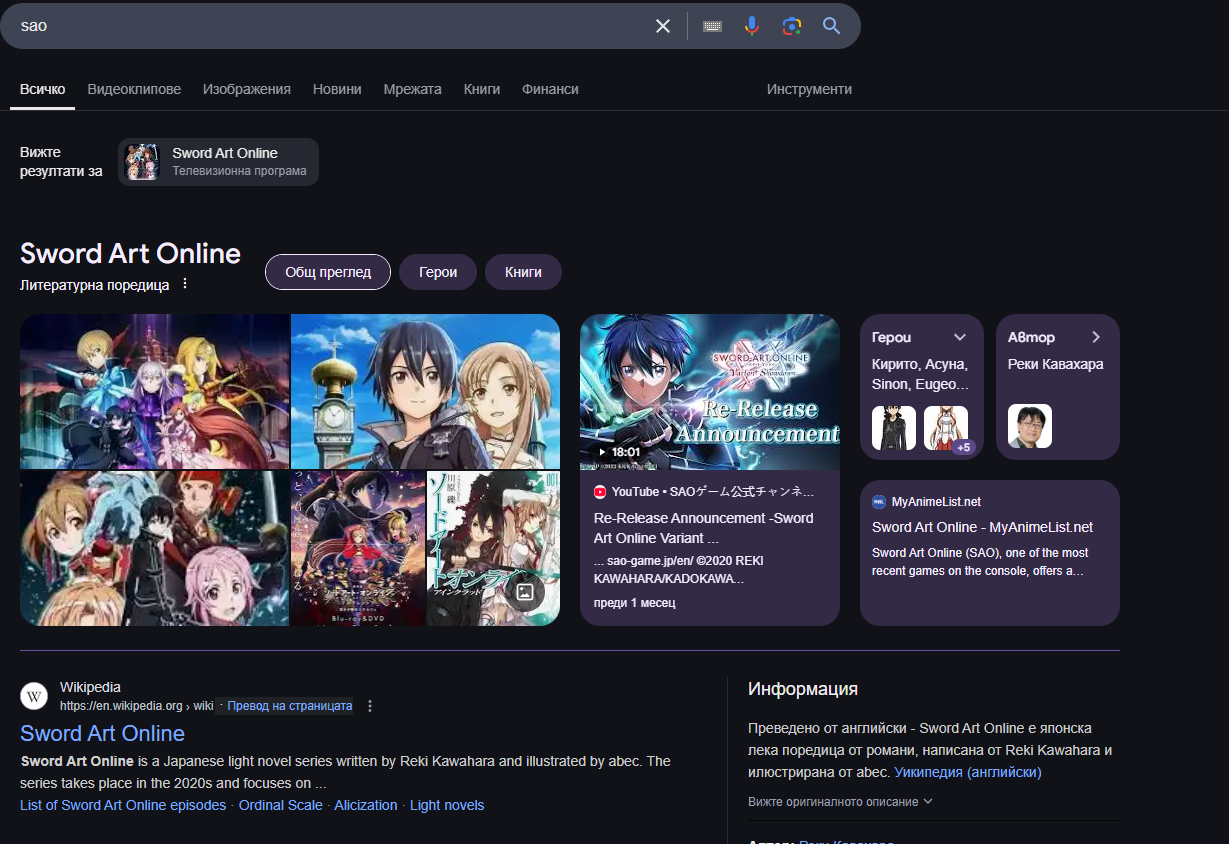This screenshot has width=1229, height=844.
Task: Click the Kirito character thumbnail in Герои
Action: [x=894, y=427]
